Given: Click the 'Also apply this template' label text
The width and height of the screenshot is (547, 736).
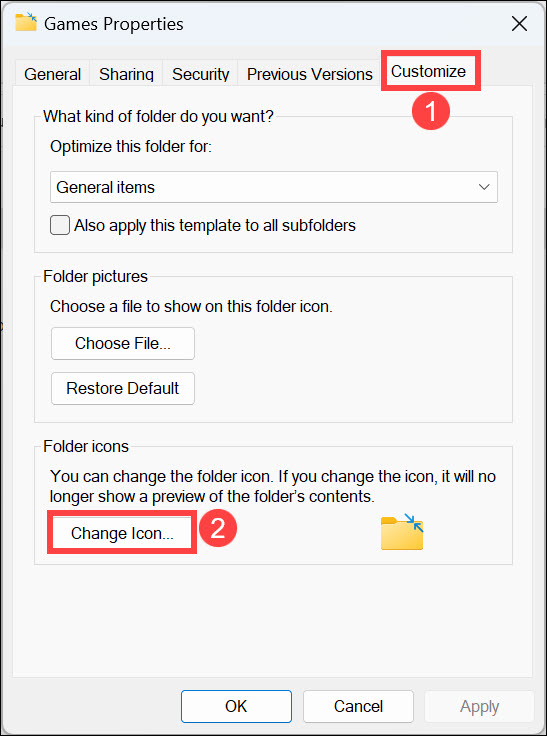Looking at the screenshot, I should 215,226.
